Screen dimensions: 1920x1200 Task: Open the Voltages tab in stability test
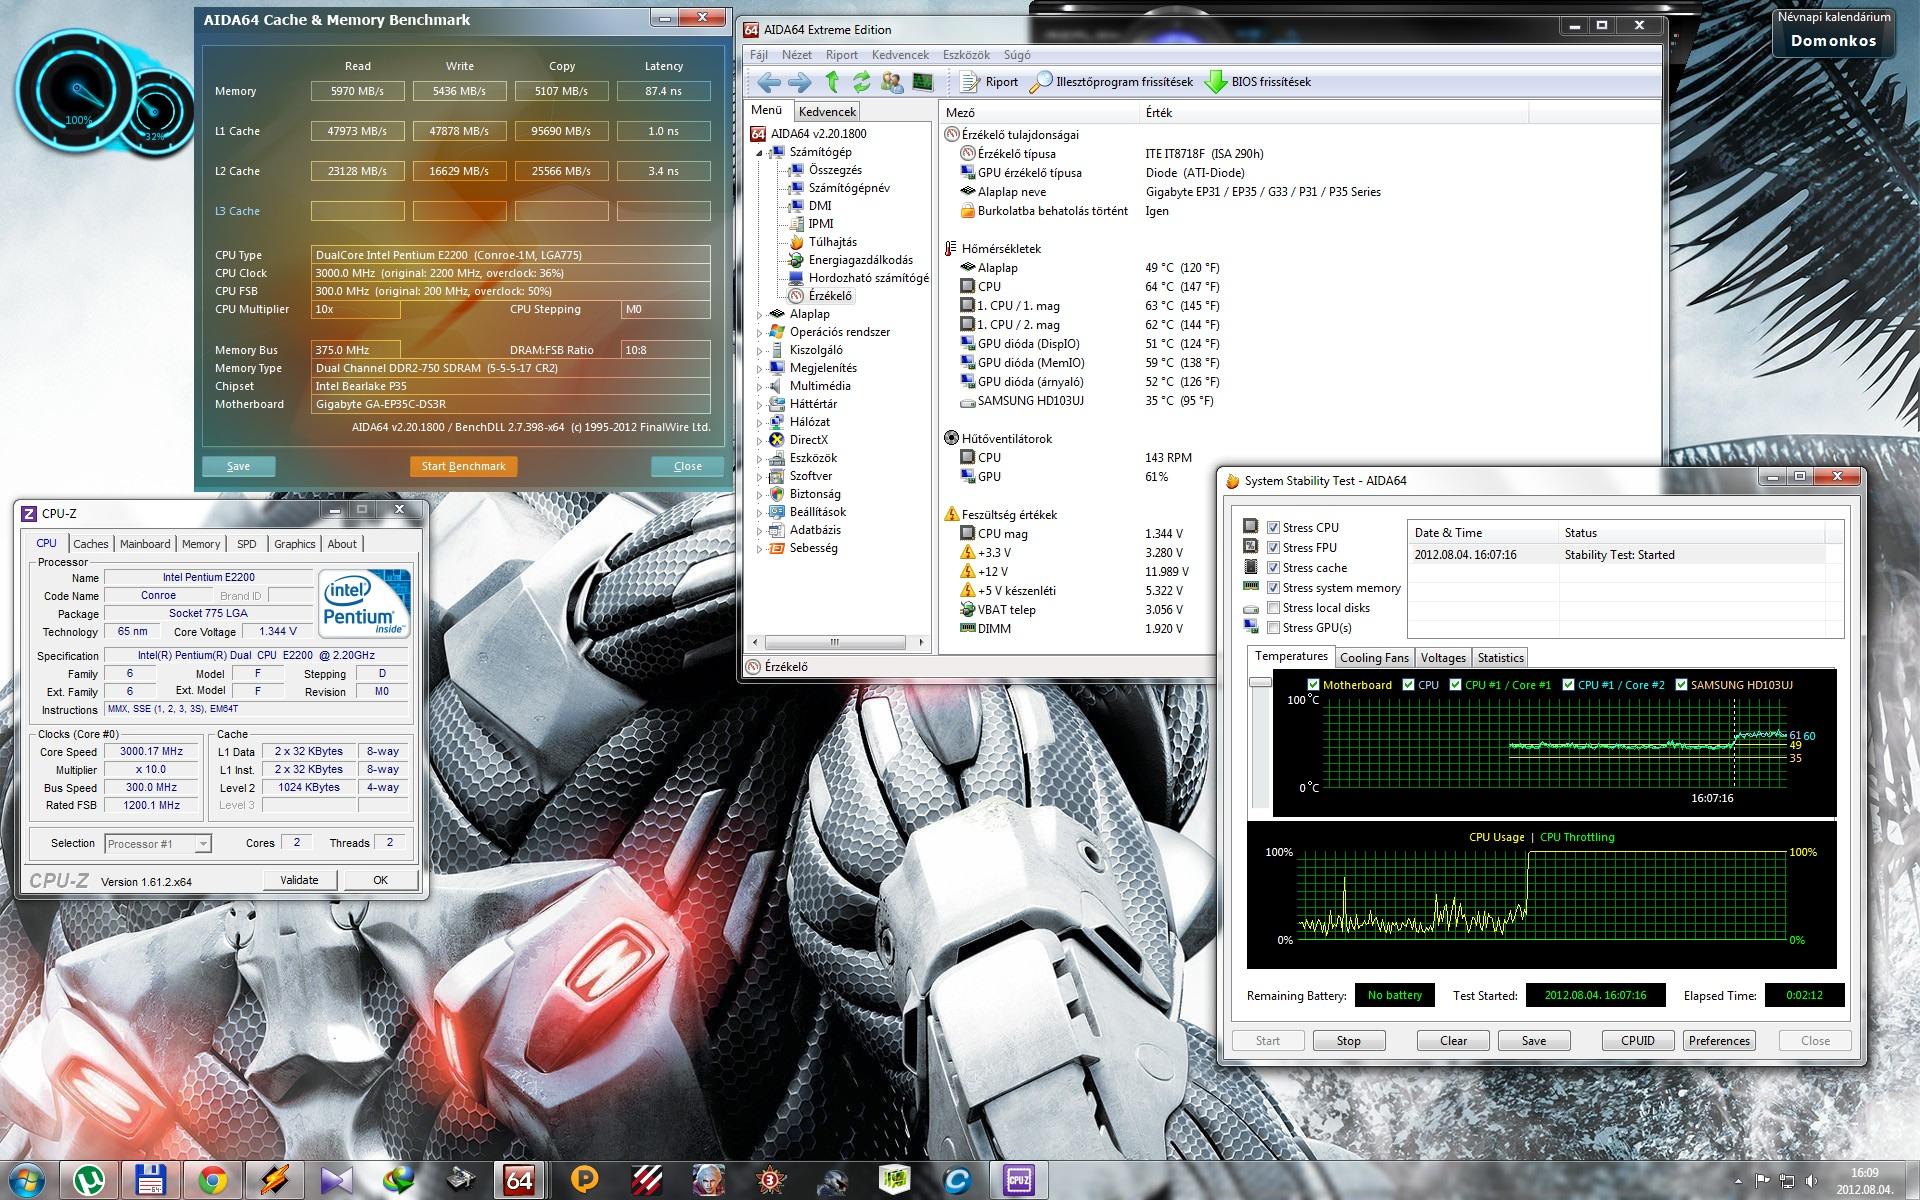(x=1443, y=658)
